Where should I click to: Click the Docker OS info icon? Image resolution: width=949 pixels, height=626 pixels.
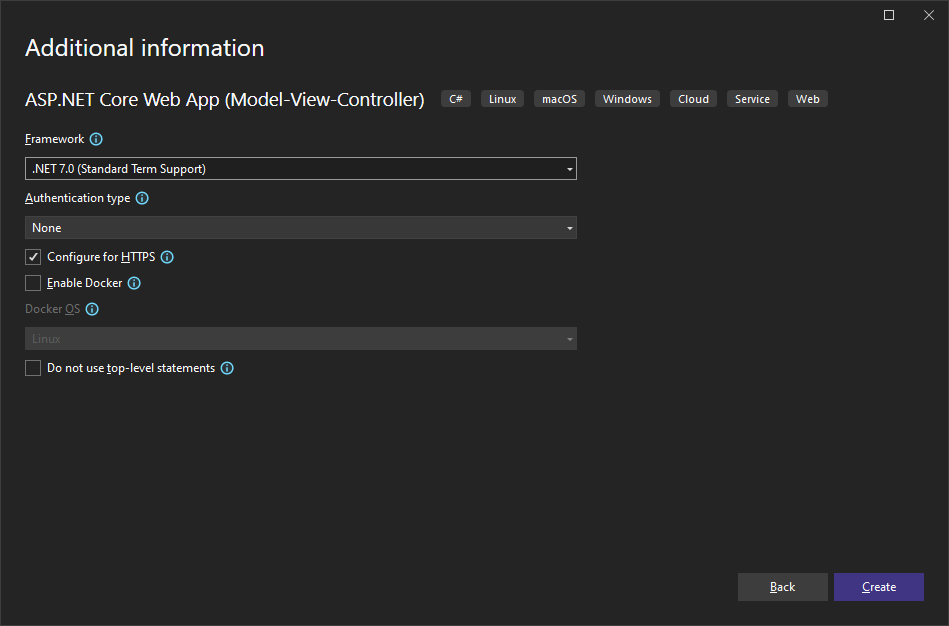coord(92,309)
